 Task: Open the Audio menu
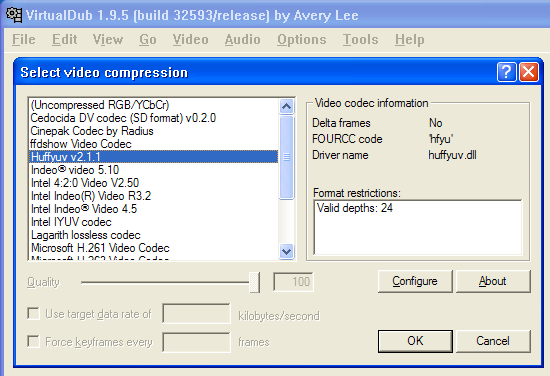(242, 39)
